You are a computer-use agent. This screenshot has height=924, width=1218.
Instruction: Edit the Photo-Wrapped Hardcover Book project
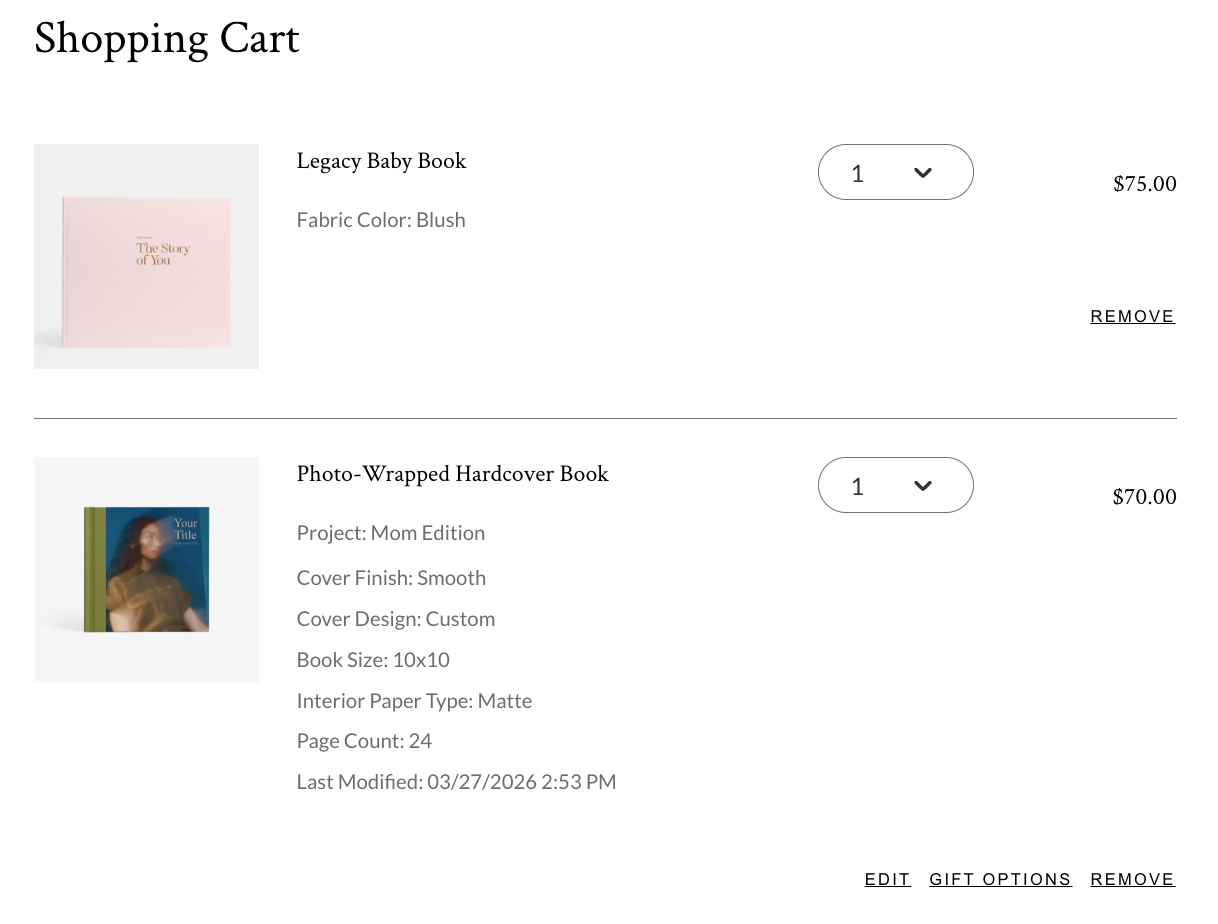[887, 880]
